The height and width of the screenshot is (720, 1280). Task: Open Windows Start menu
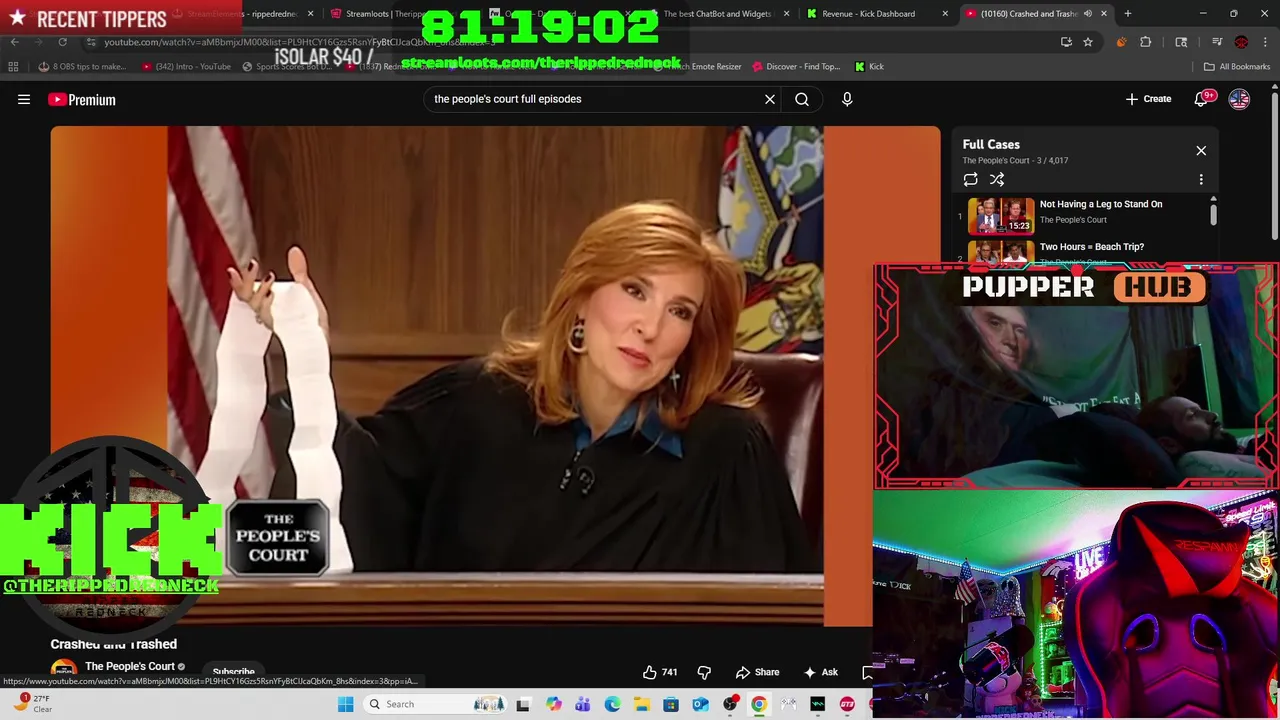[345, 704]
